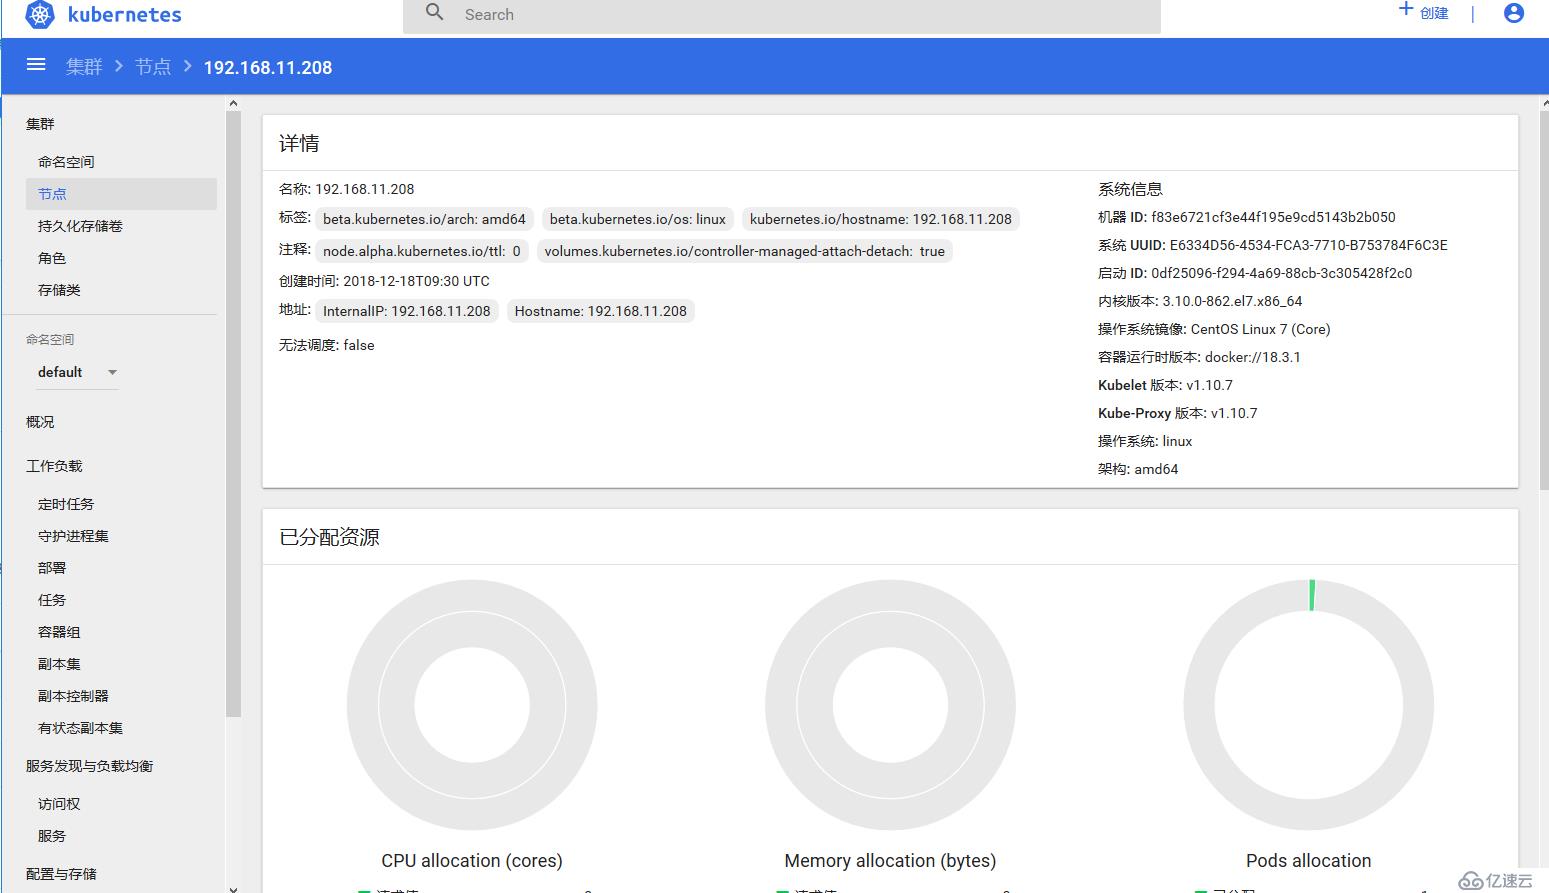Click 服务发现与负载均衡 sidebar heading

point(89,766)
